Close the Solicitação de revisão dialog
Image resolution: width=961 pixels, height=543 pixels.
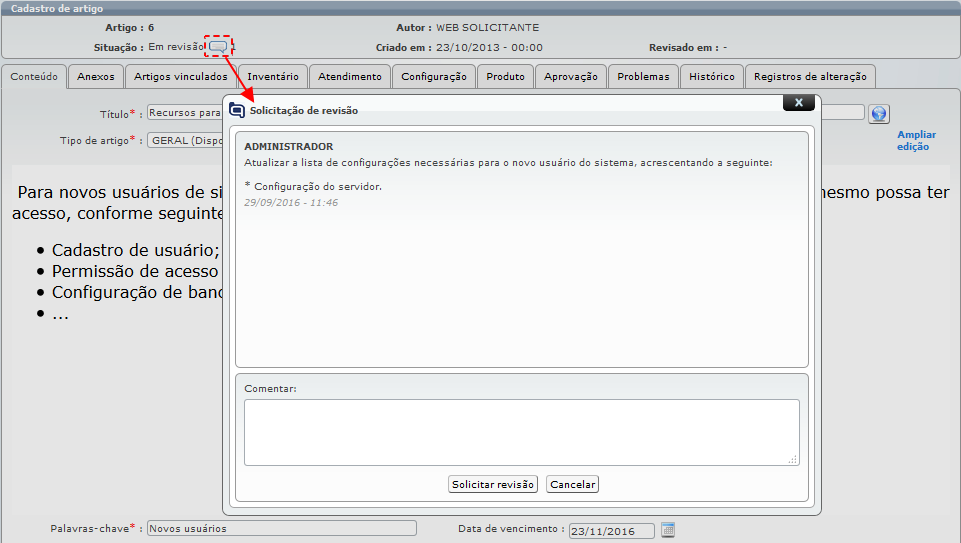click(x=798, y=102)
